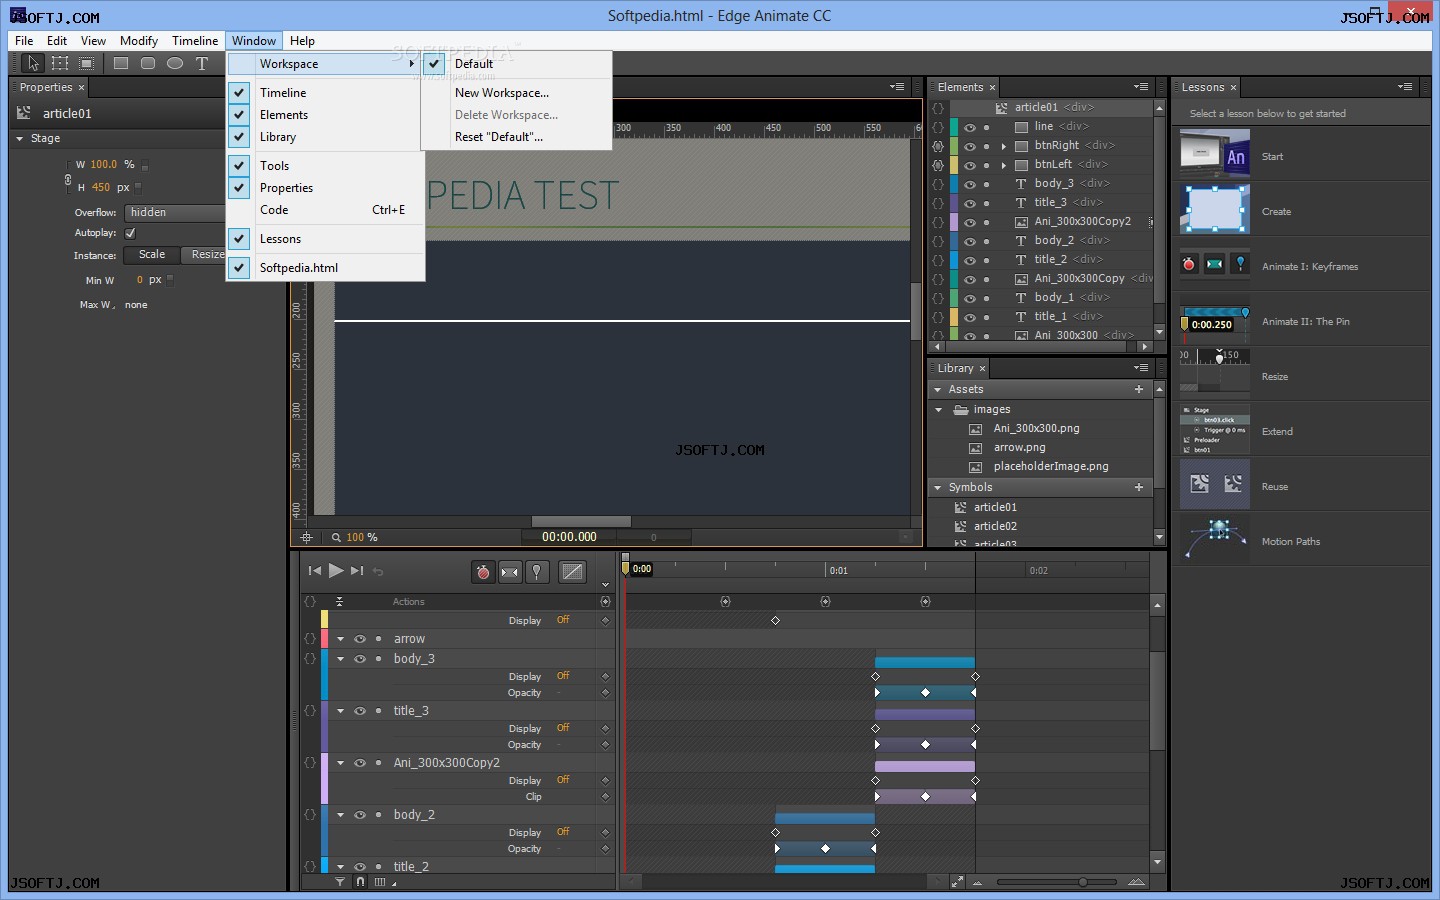Screen dimensions: 1440x900
Task: Open actions for btnRight element
Action: pyautogui.click(x=938, y=146)
